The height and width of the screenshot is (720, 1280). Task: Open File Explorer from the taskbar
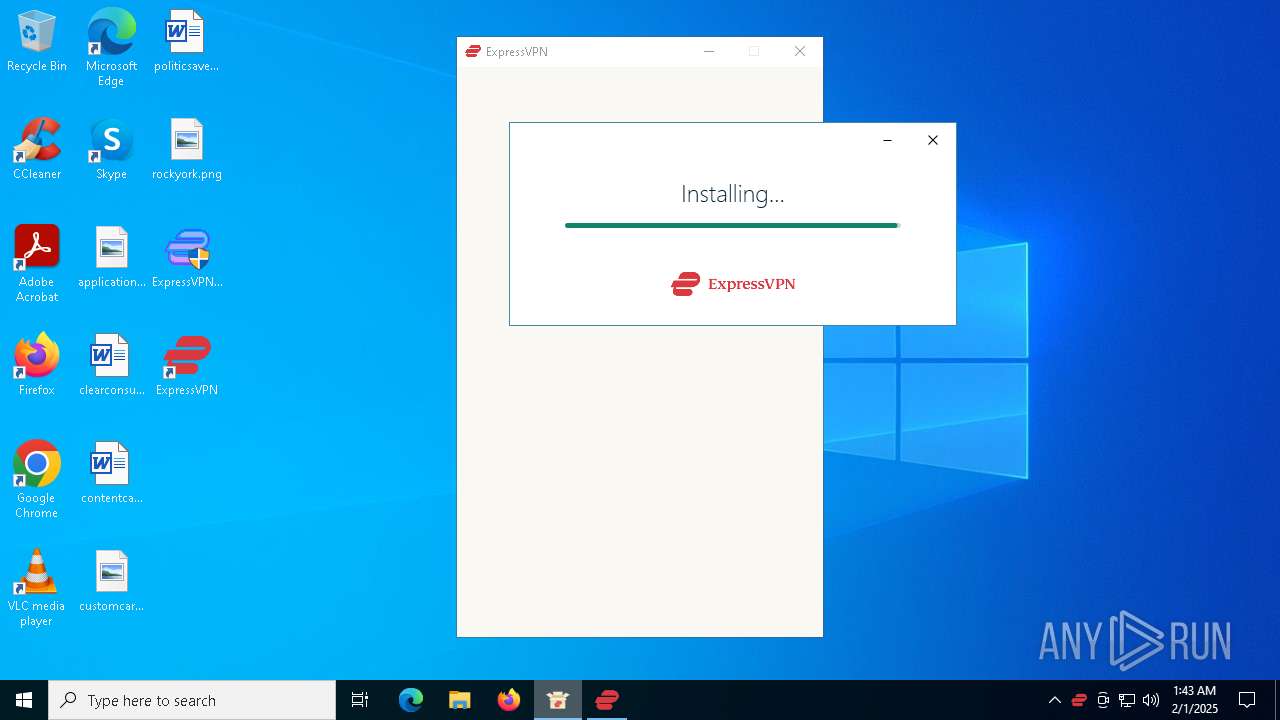click(x=460, y=700)
